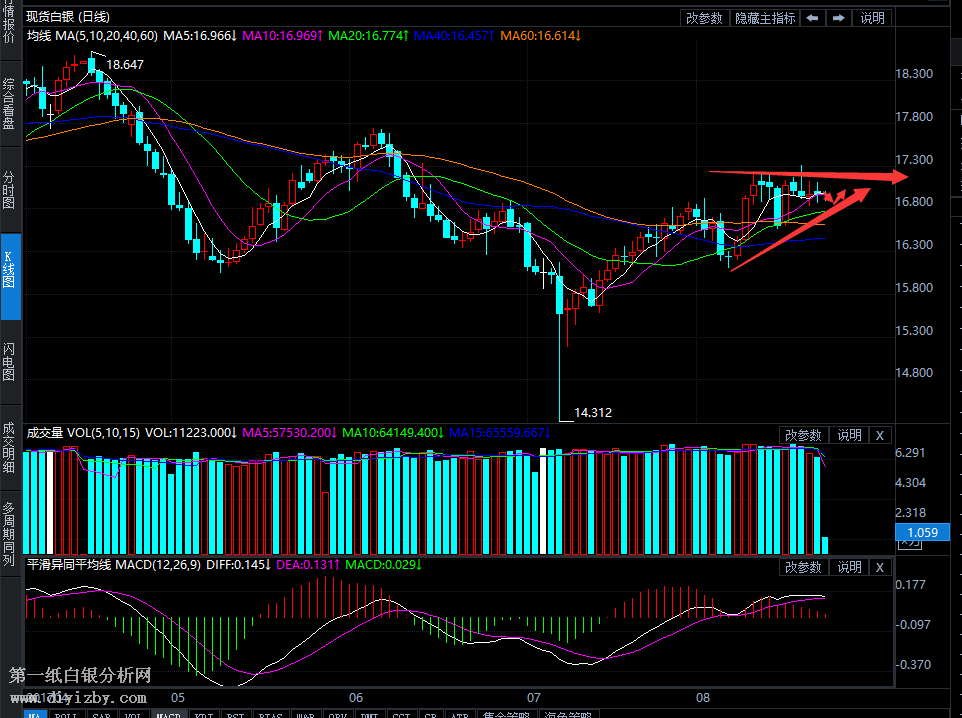
Task: Select the VOL indicator tab at bottom
Action: 130,713
